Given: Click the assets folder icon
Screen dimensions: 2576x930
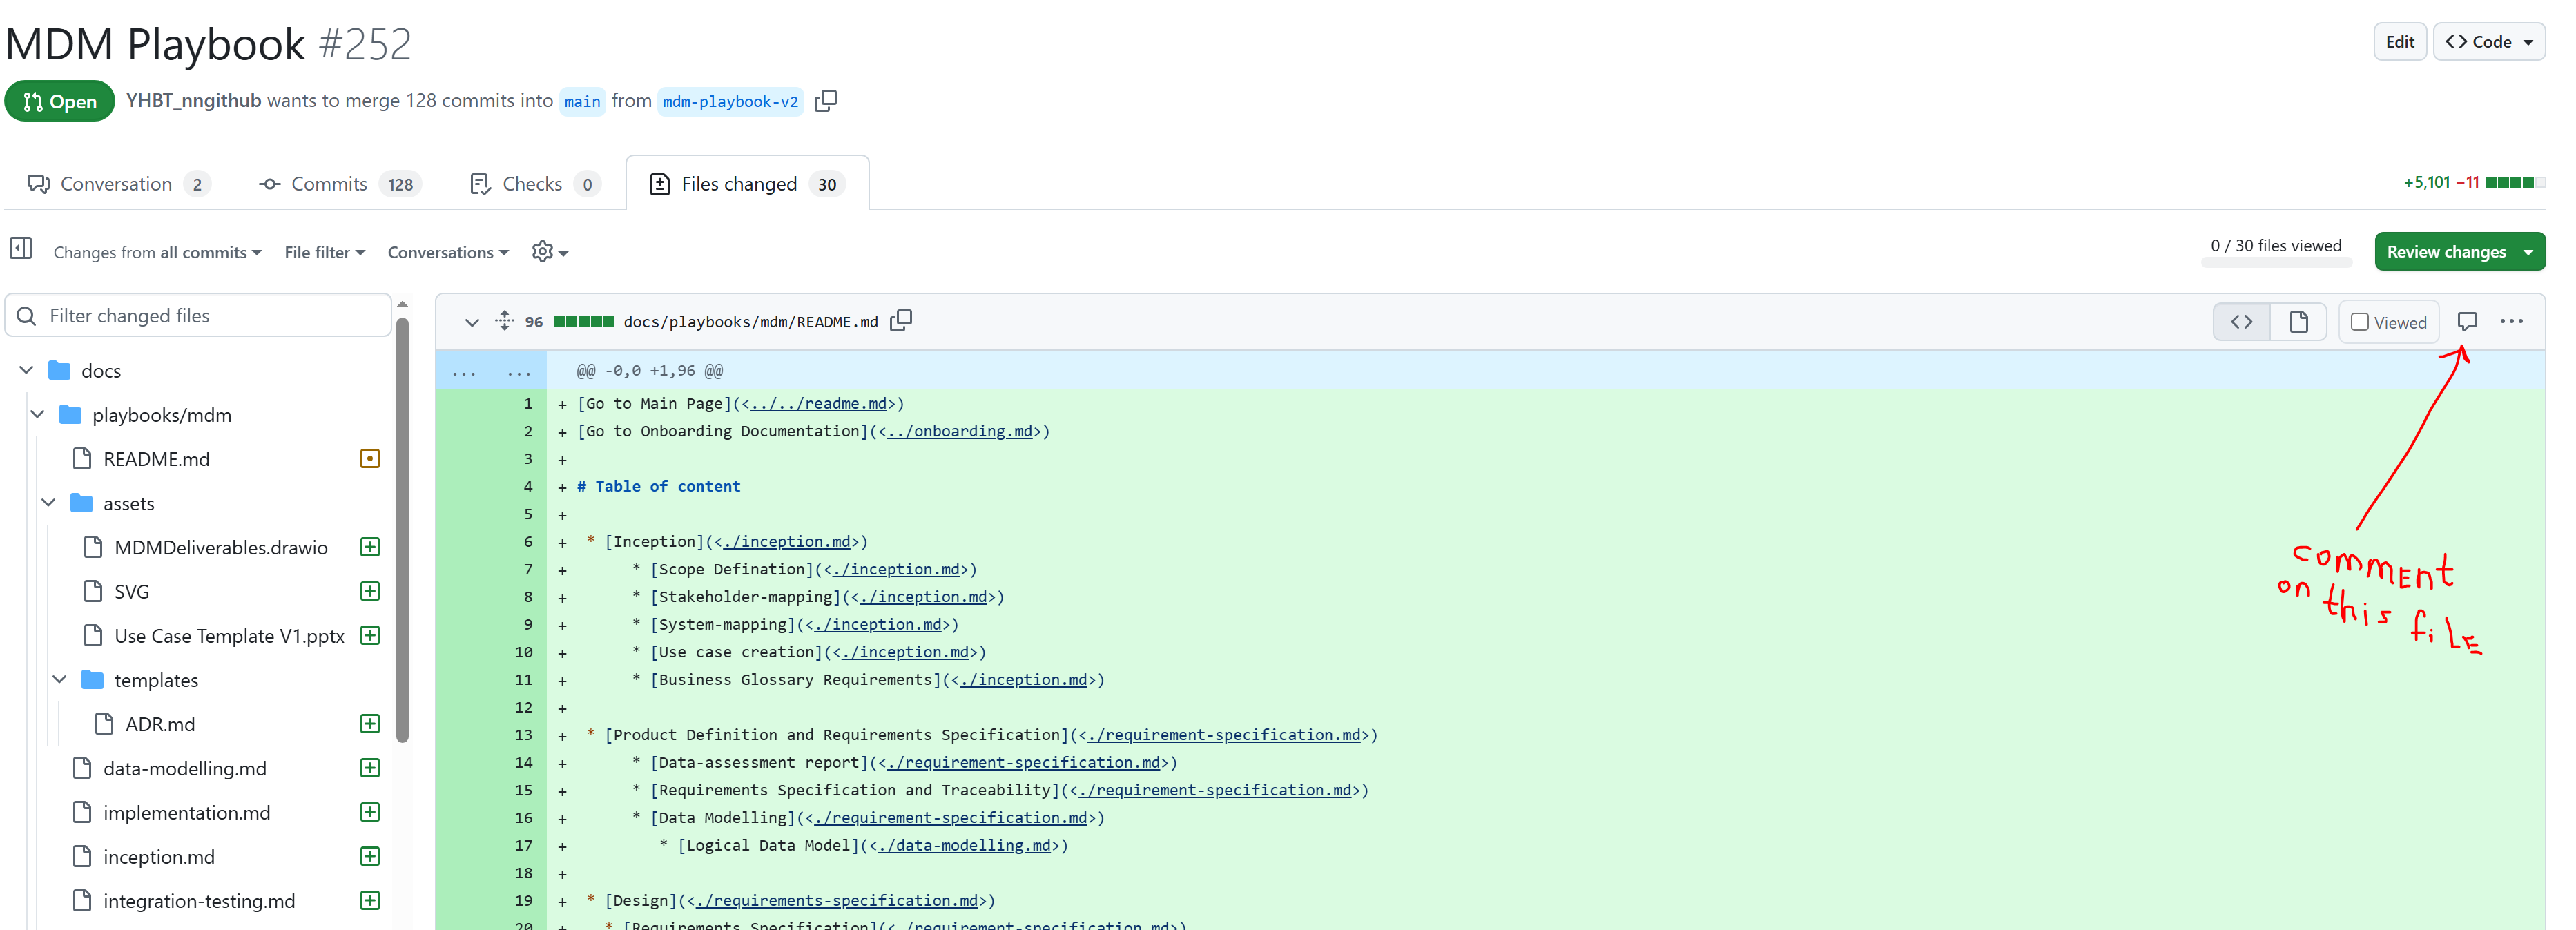Looking at the screenshot, I should (82, 503).
